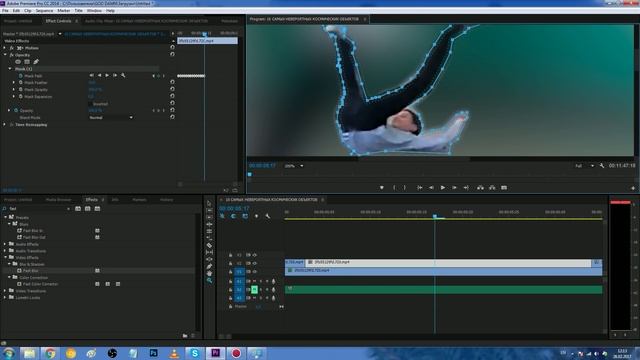640x360 pixels.
Task: Select the Fast Color Corrector effect
Action: tap(40, 284)
